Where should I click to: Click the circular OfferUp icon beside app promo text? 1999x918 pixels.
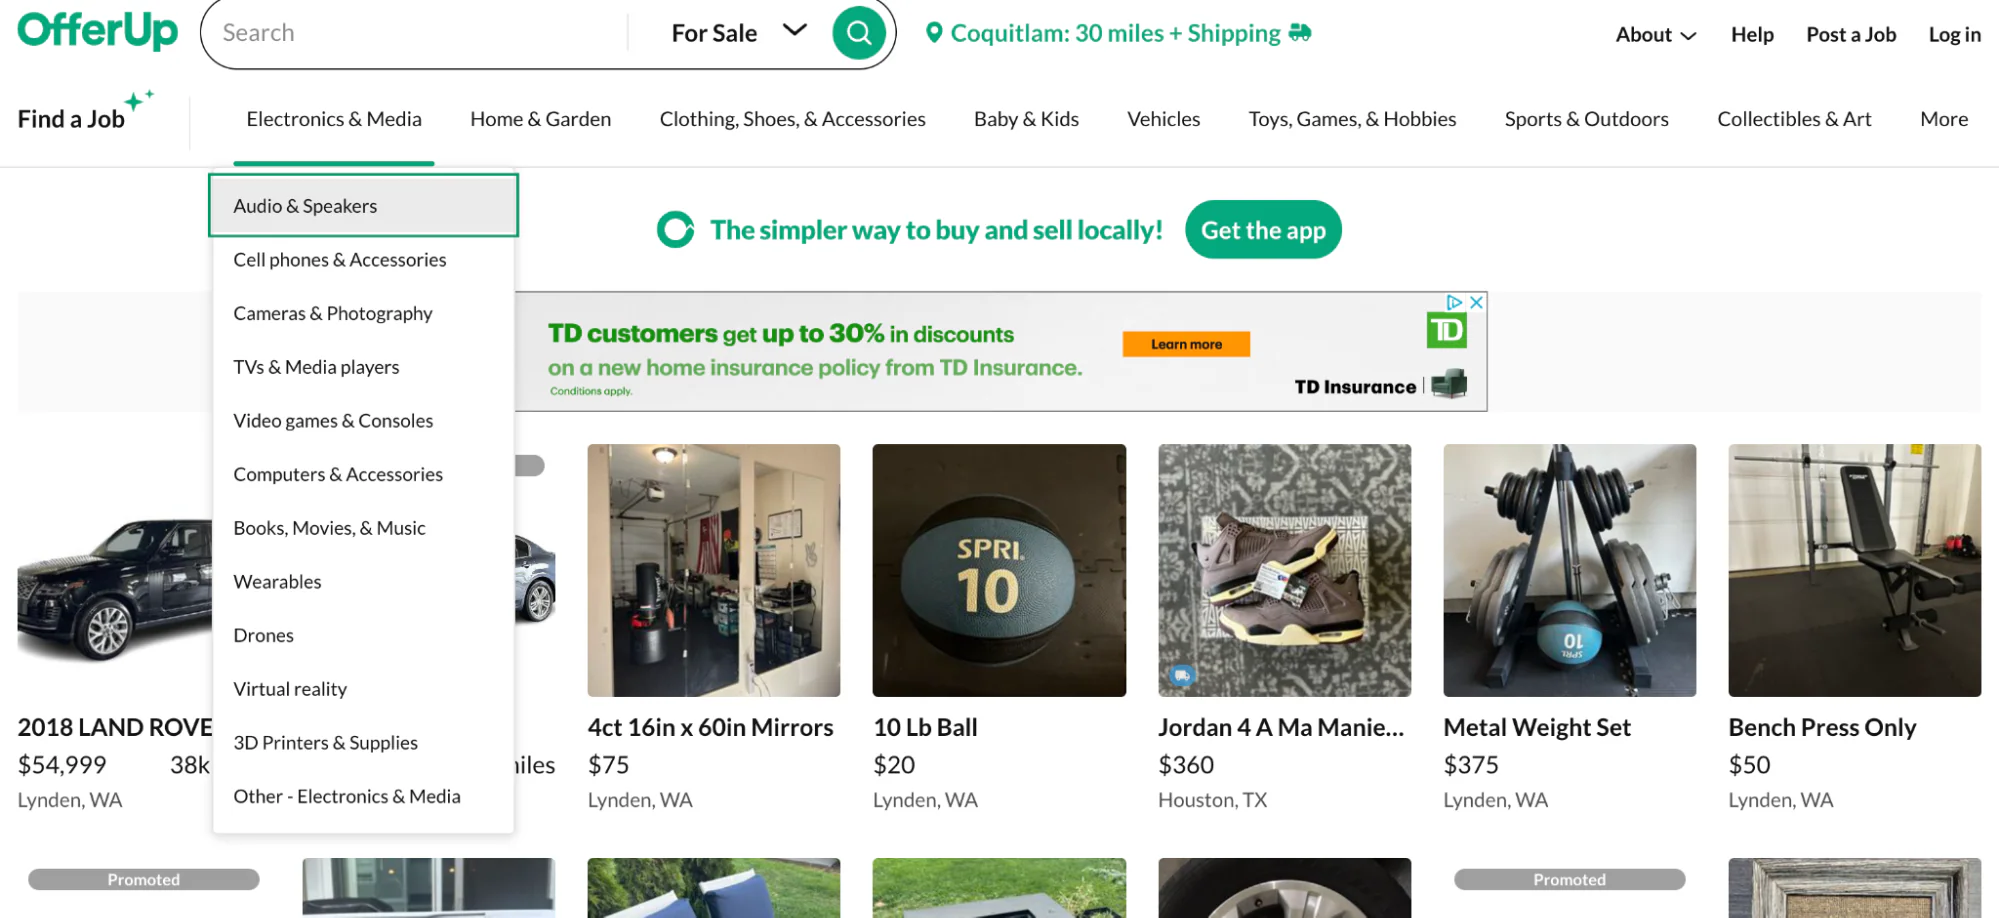[x=675, y=229]
